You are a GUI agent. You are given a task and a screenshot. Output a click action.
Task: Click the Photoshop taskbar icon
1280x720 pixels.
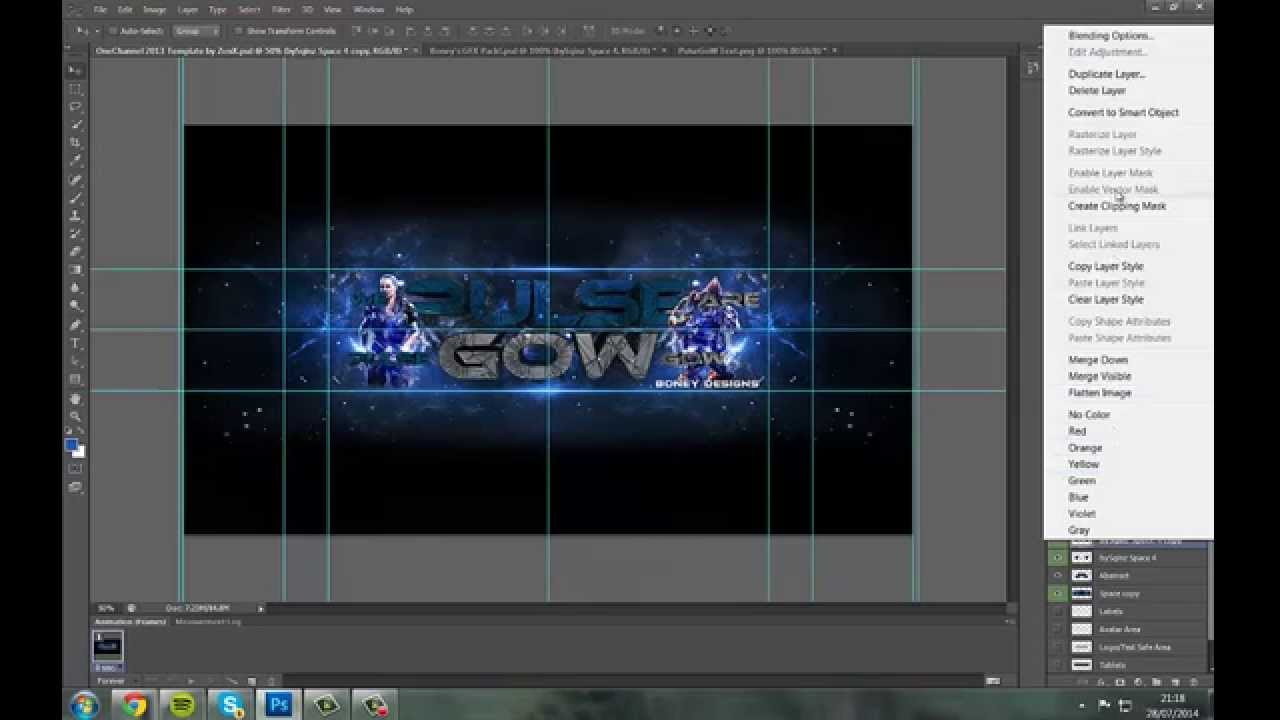[279, 705]
